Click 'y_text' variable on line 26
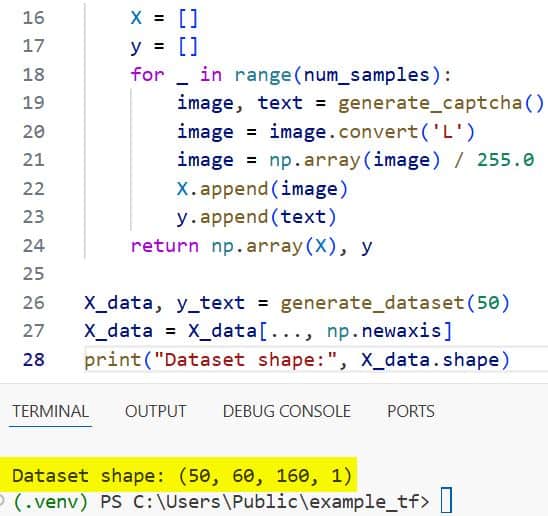The height and width of the screenshot is (516, 548). 211,303
